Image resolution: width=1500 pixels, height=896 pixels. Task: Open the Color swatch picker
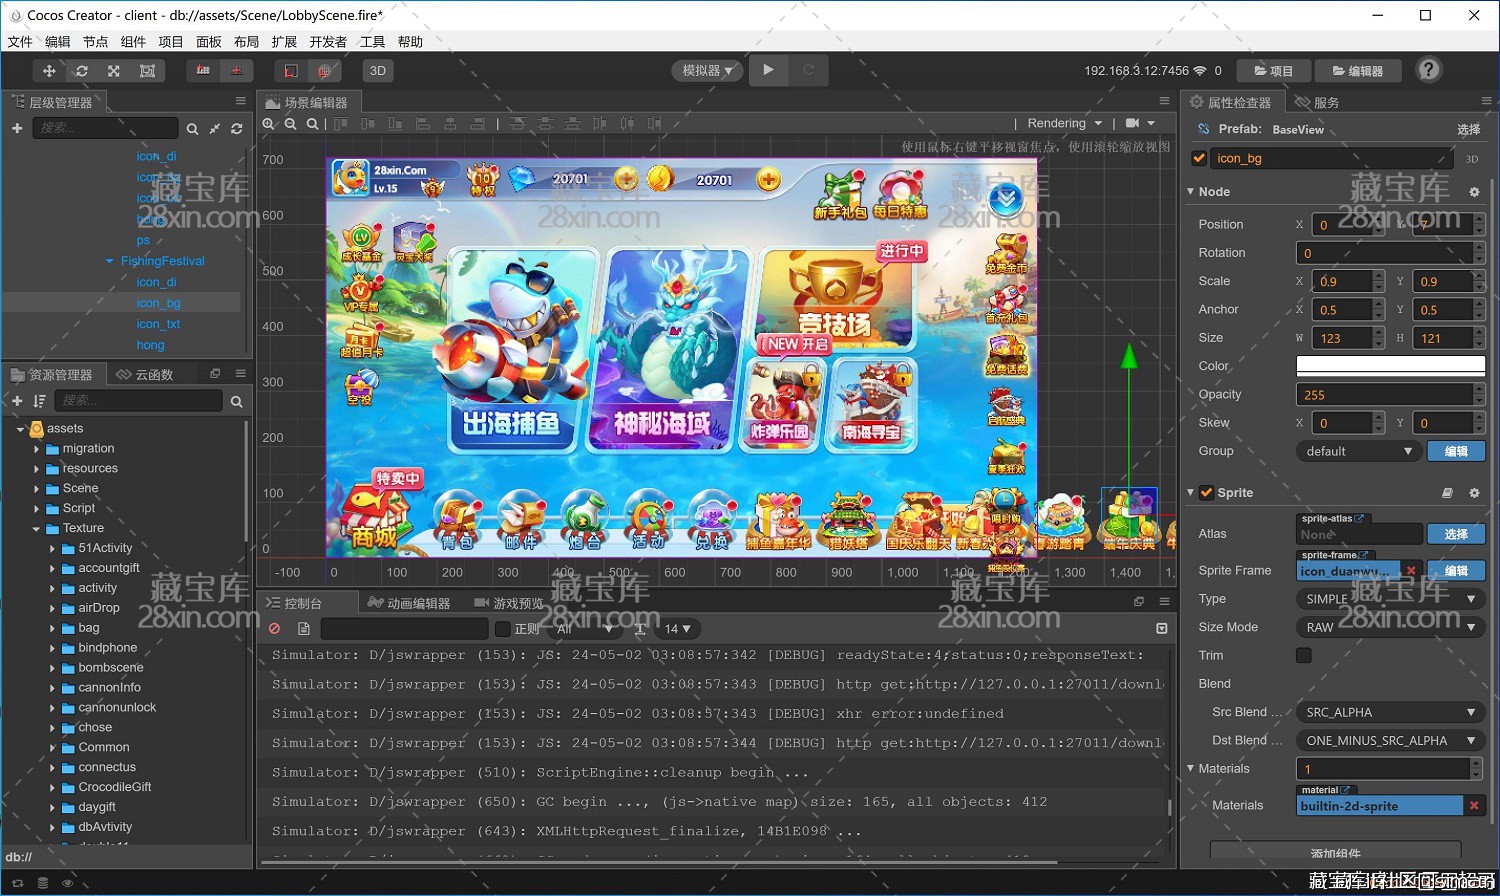pos(1390,366)
